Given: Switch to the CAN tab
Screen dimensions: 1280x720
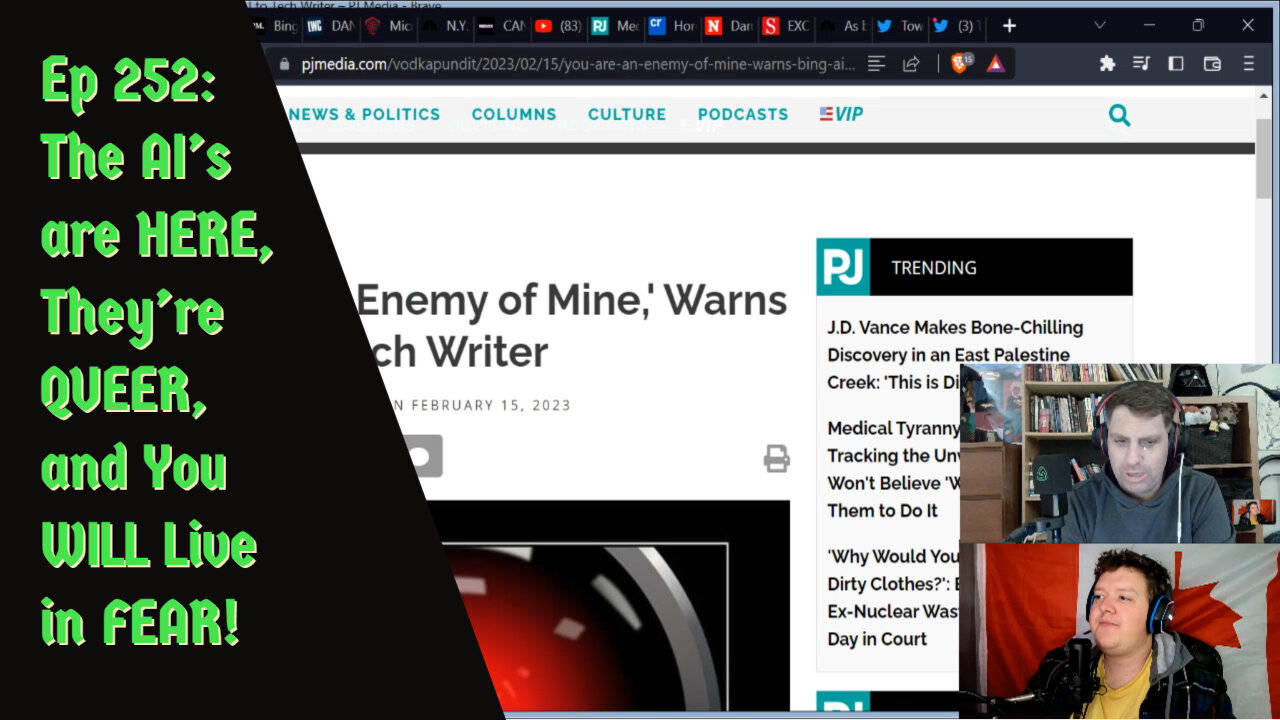Looking at the screenshot, I should click(x=501, y=26).
